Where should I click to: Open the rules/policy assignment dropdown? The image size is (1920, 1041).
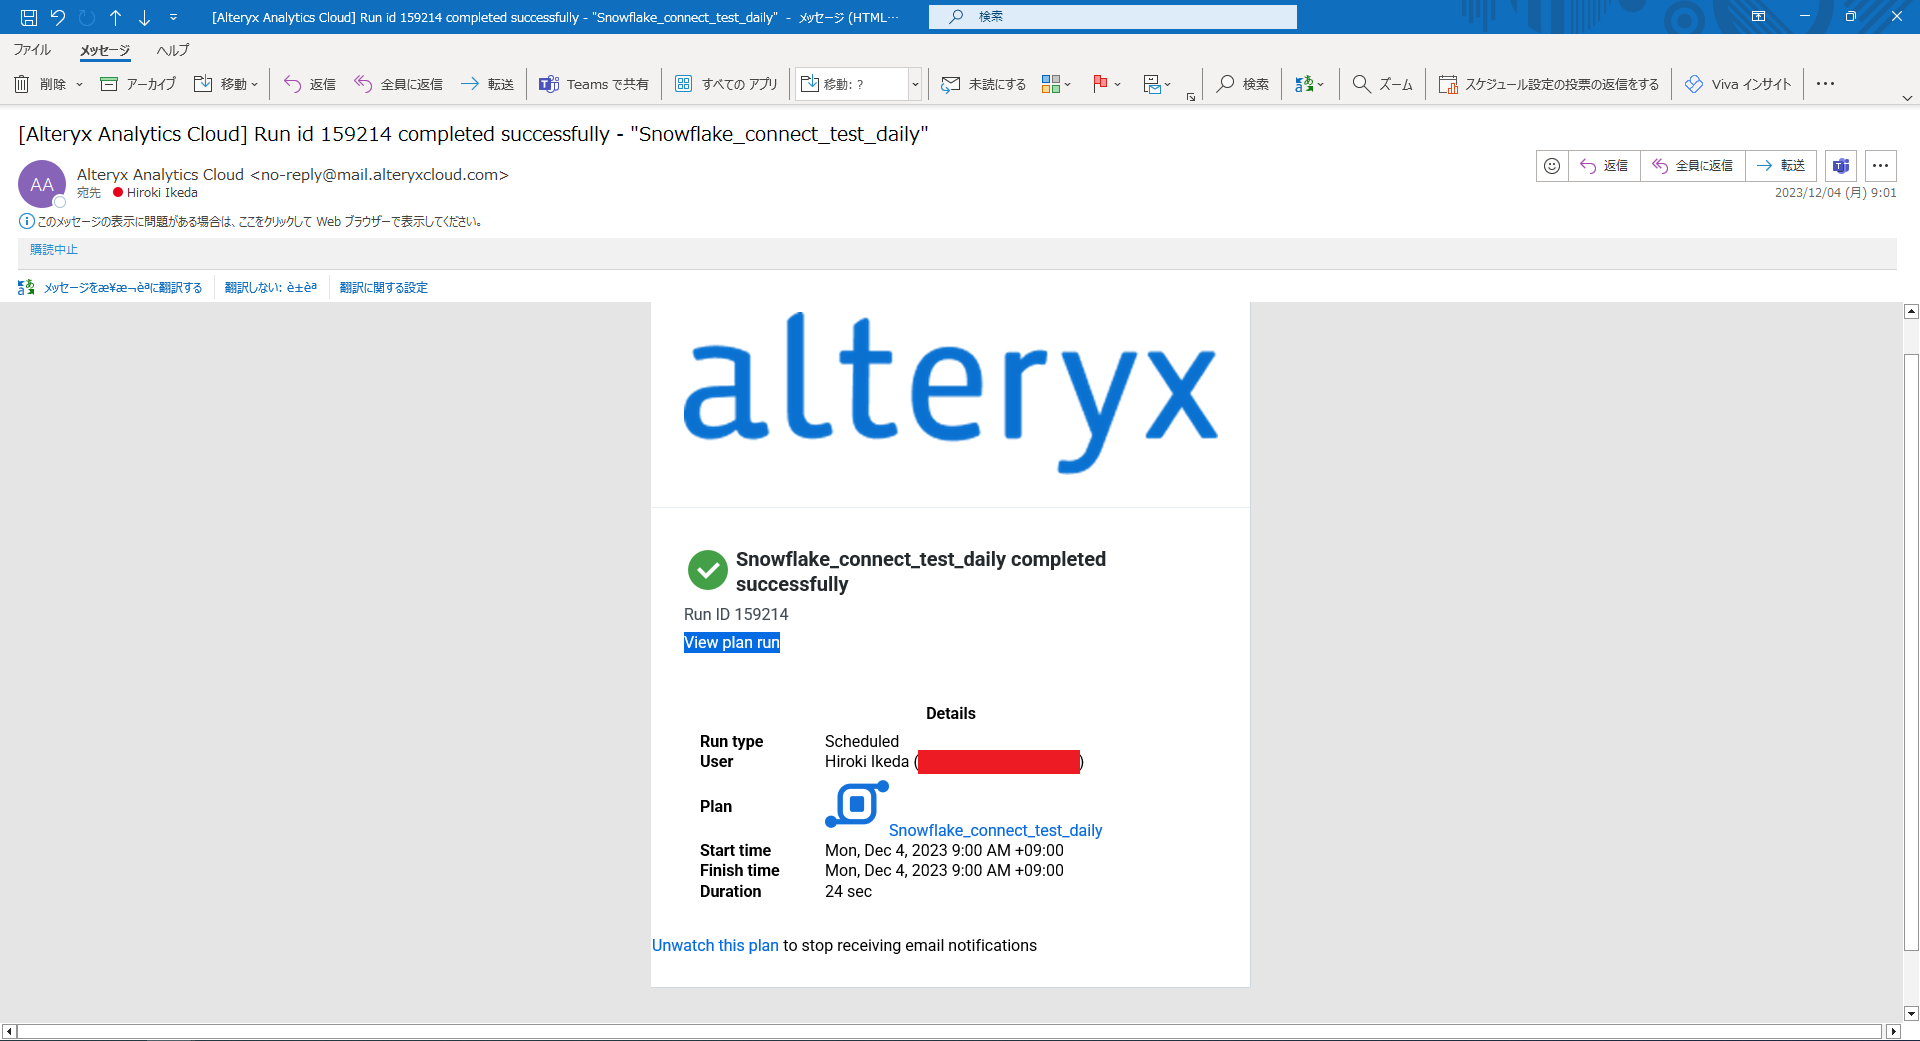click(x=1157, y=84)
